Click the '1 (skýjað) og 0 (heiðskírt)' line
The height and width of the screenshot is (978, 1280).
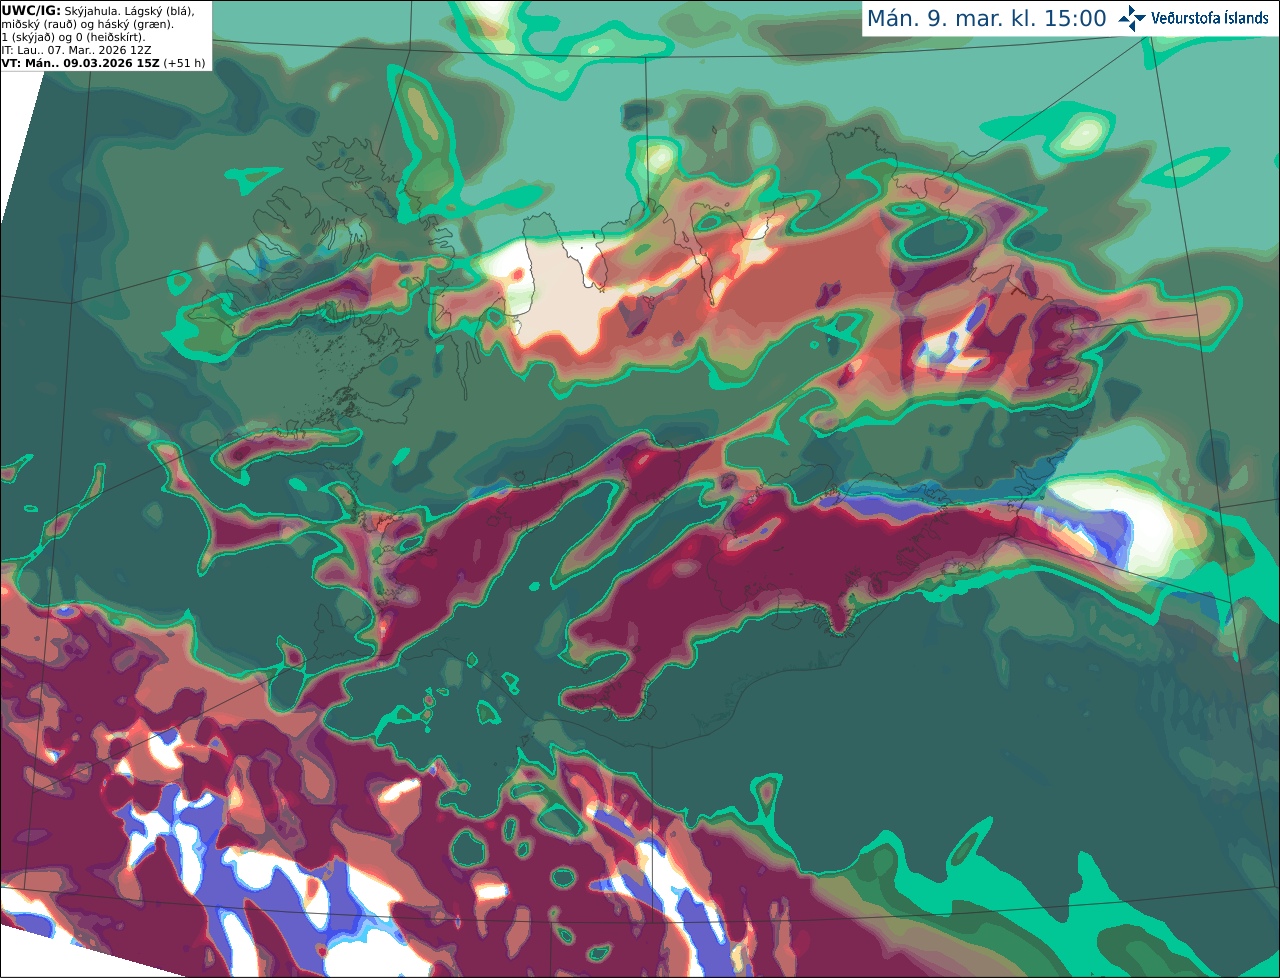[x=73, y=37]
